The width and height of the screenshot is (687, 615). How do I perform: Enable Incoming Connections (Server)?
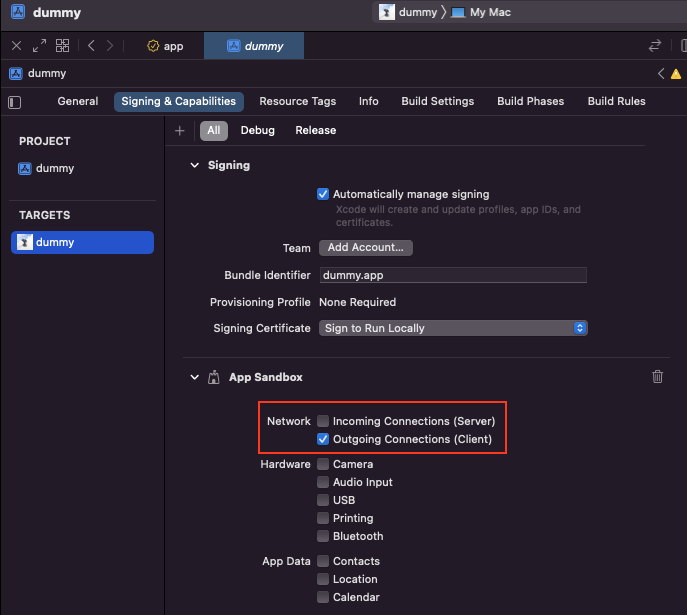(323, 421)
